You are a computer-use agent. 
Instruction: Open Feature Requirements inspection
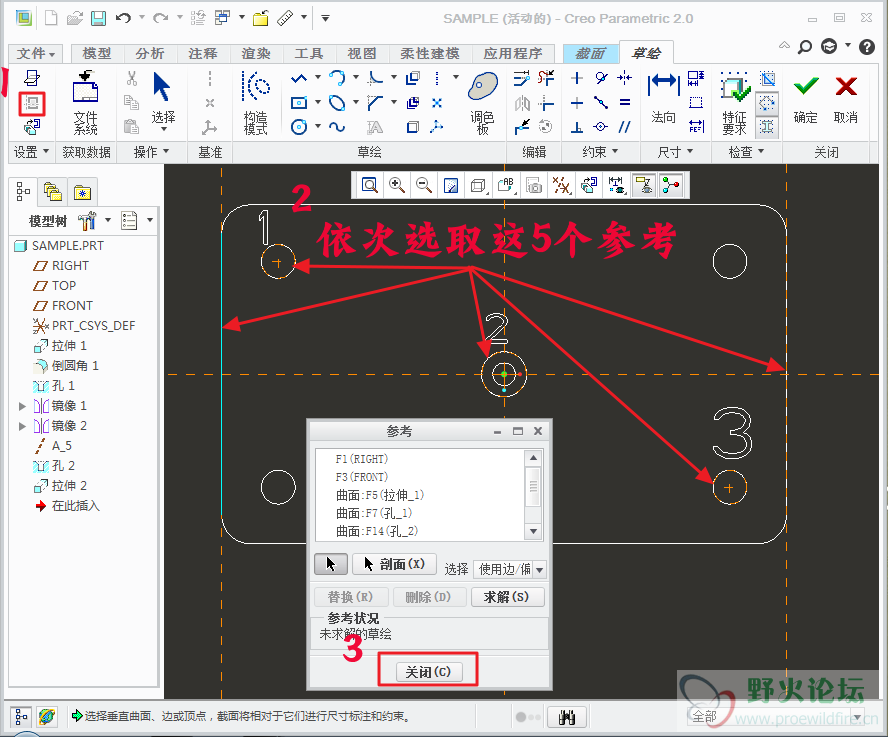[735, 103]
